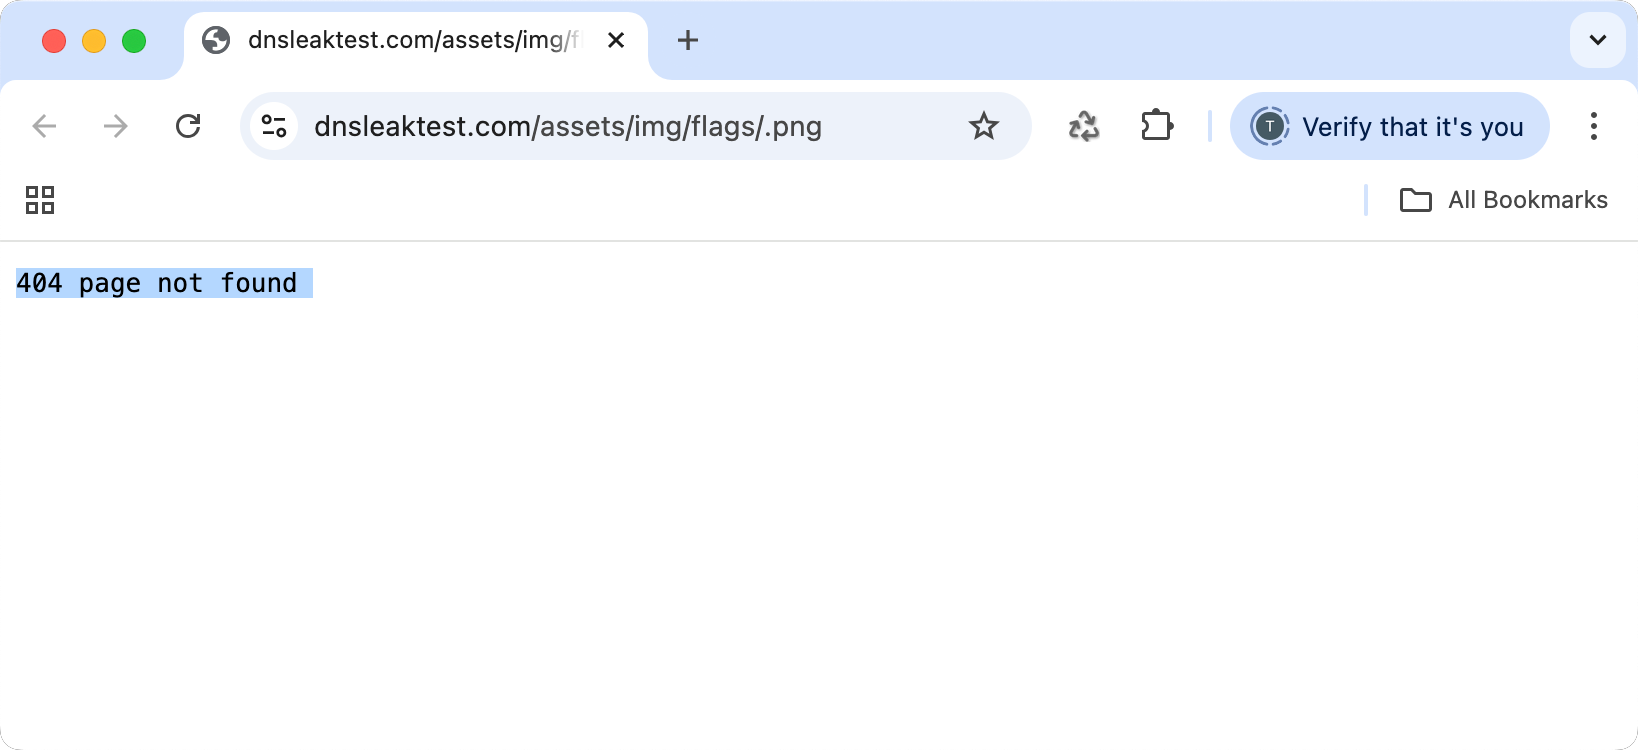Close the dnsleaktest.com tab

tap(616, 40)
